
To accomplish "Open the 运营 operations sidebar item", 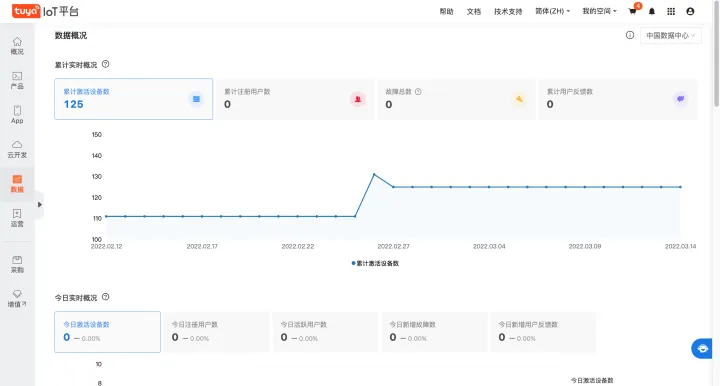I will pos(17,218).
